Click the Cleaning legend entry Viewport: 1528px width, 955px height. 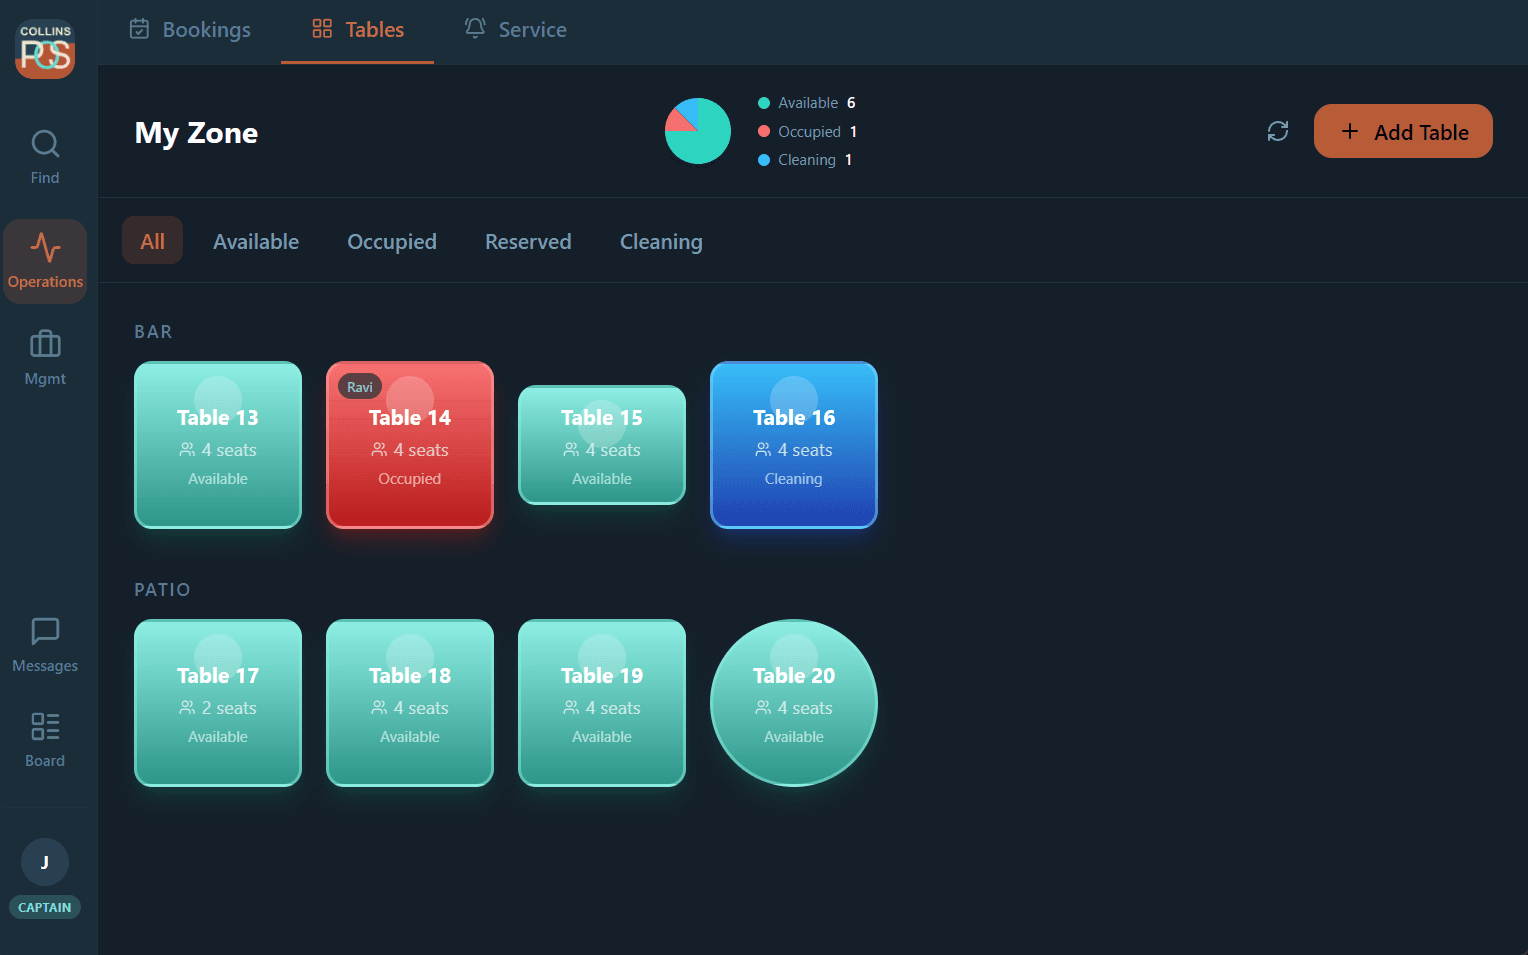pyautogui.click(x=805, y=160)
